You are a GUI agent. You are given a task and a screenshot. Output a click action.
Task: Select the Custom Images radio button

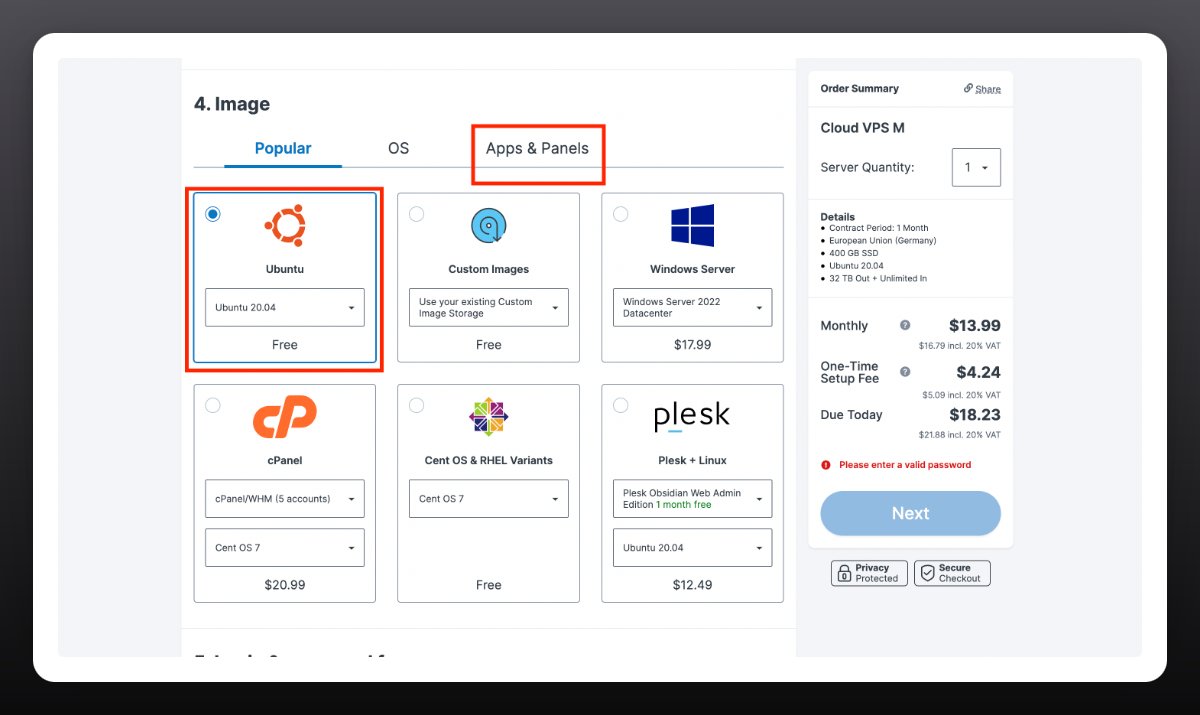click(416, 214)
